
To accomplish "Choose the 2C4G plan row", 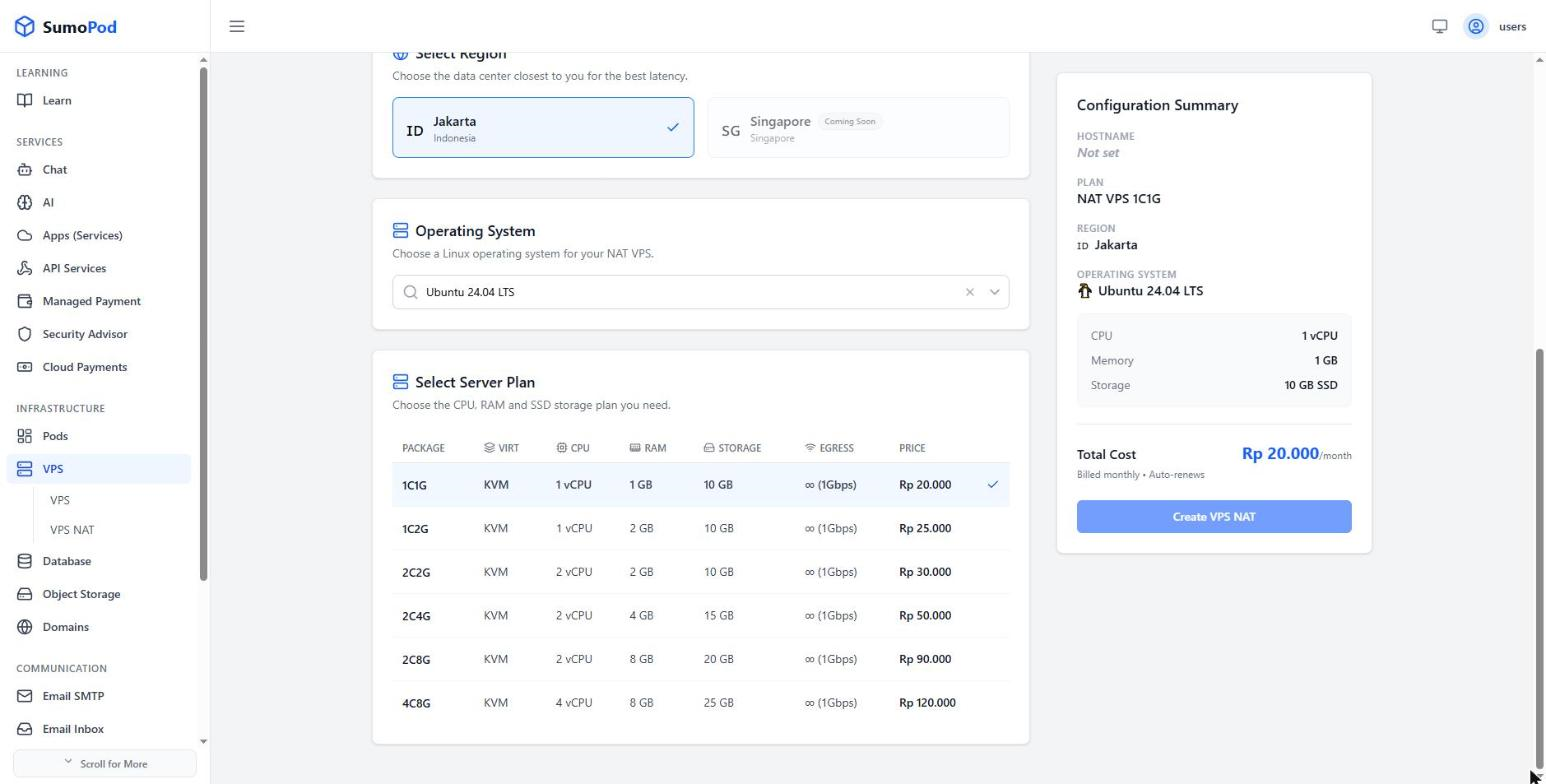I will pyautogui.click(x=701, y=616).
